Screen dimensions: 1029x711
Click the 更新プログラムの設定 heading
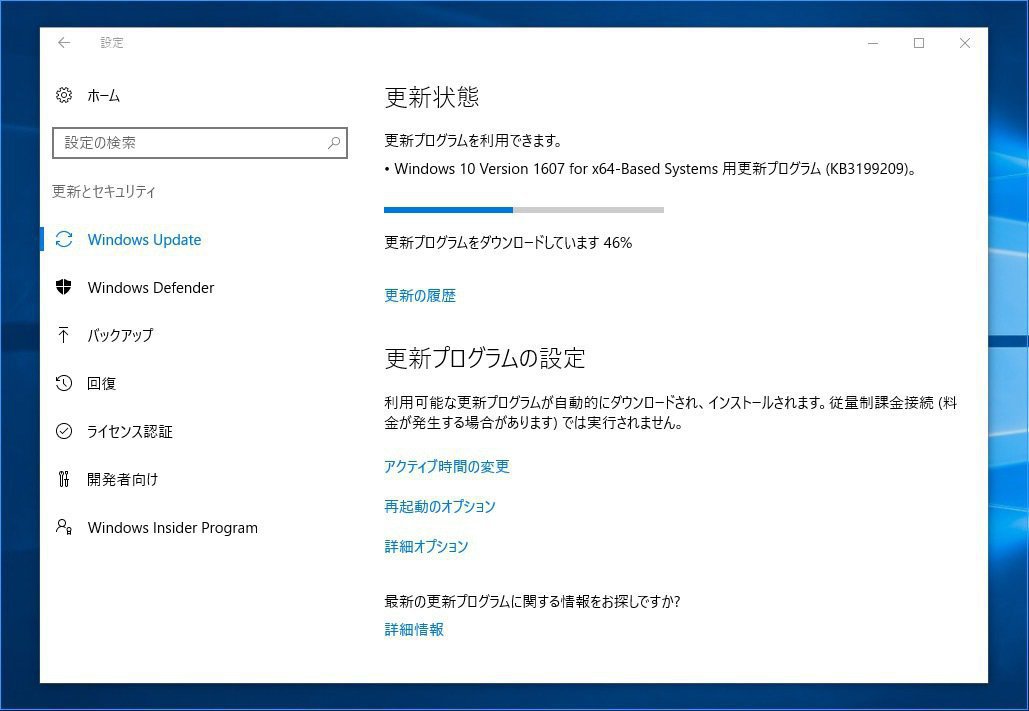(484, 358)
